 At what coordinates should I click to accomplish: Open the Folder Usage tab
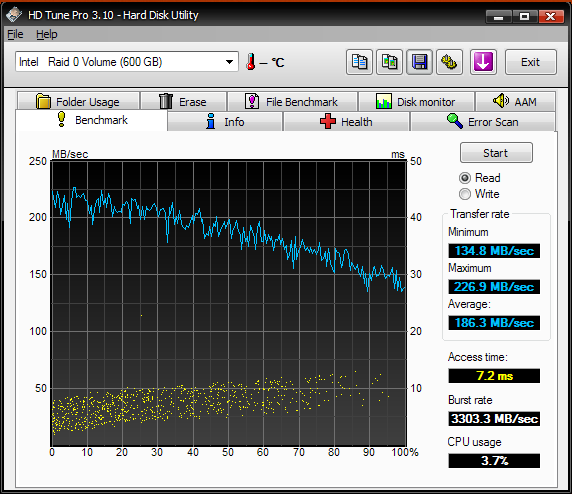78,101
